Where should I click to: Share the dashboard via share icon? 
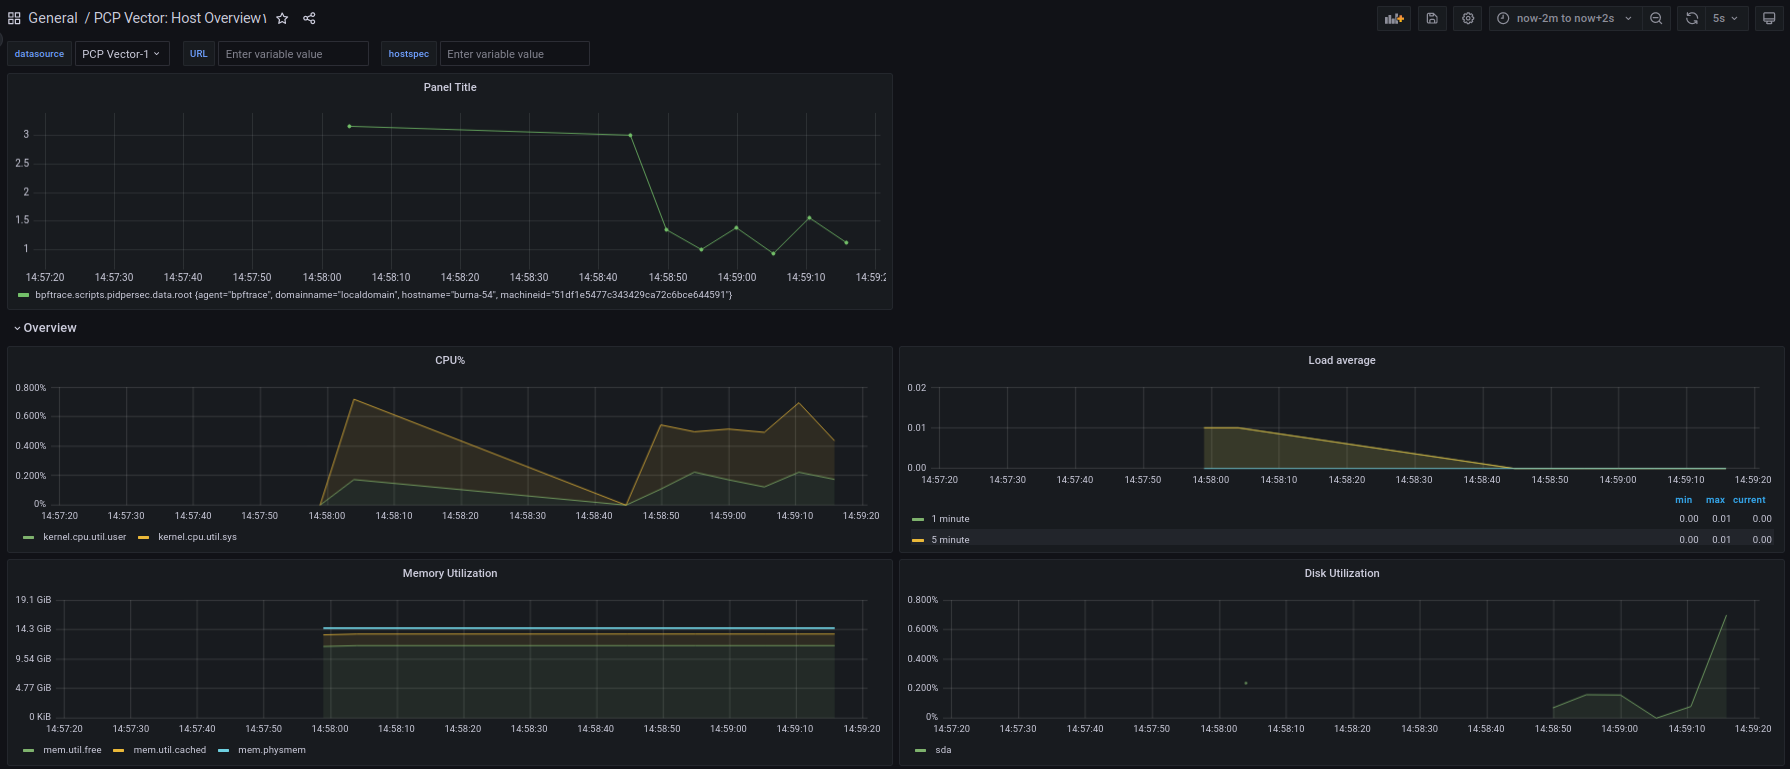click(309, 18)
